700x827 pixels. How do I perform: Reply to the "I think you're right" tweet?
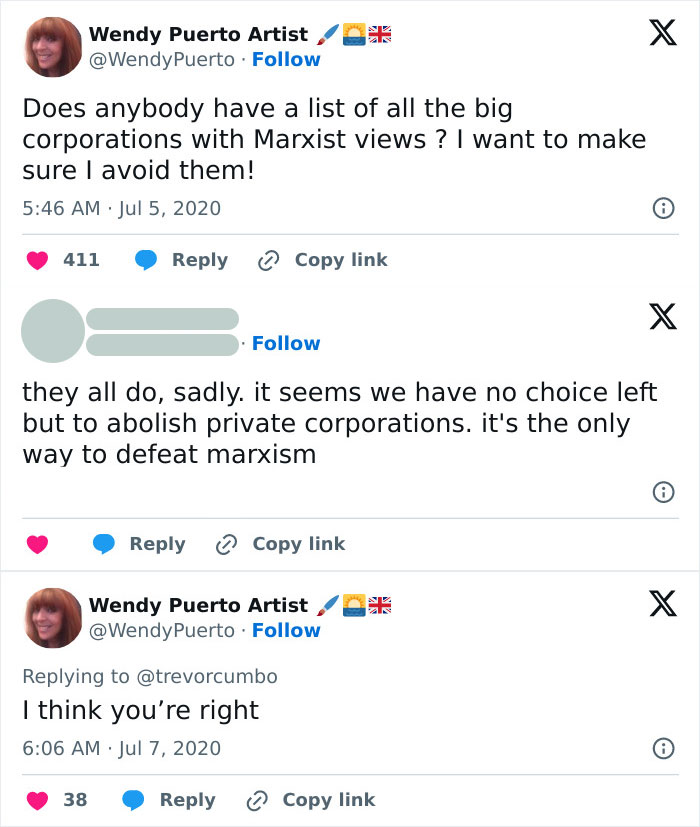pyautogui.click(x=169, y=800)
